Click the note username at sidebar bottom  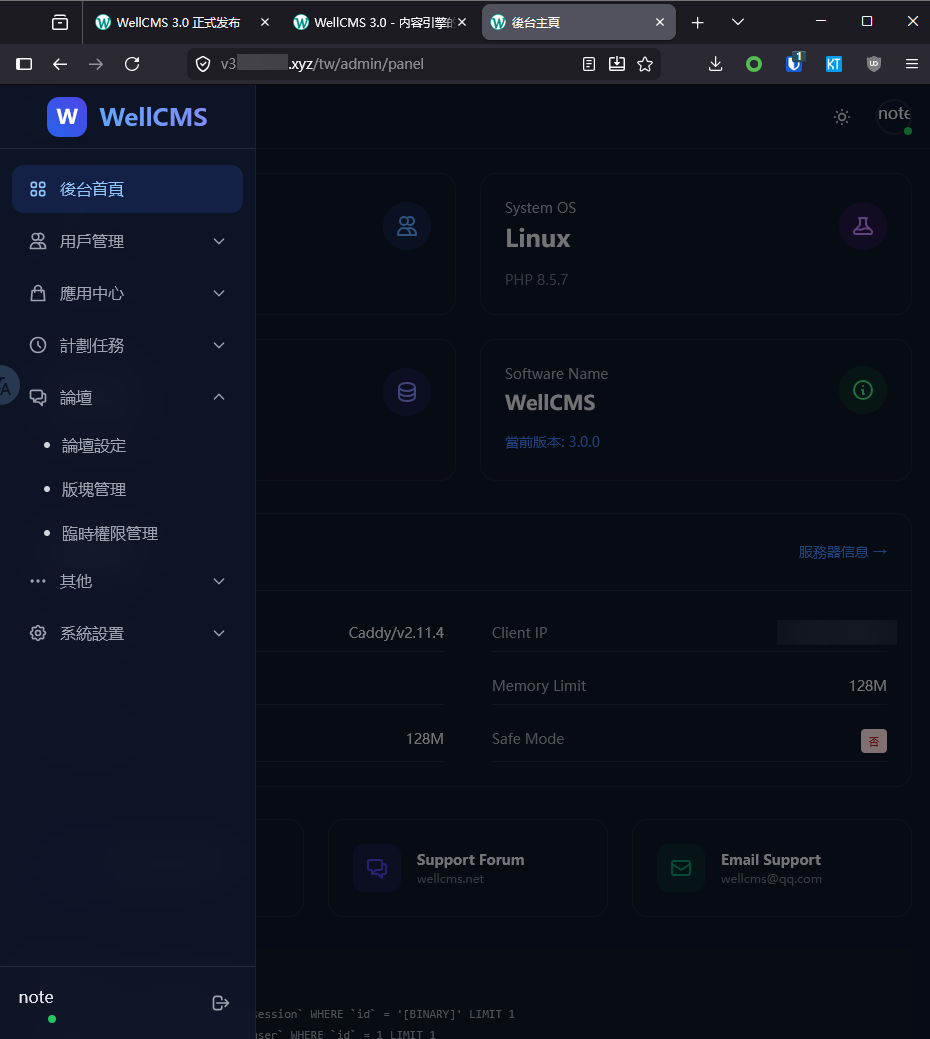(x=36, y=997)
